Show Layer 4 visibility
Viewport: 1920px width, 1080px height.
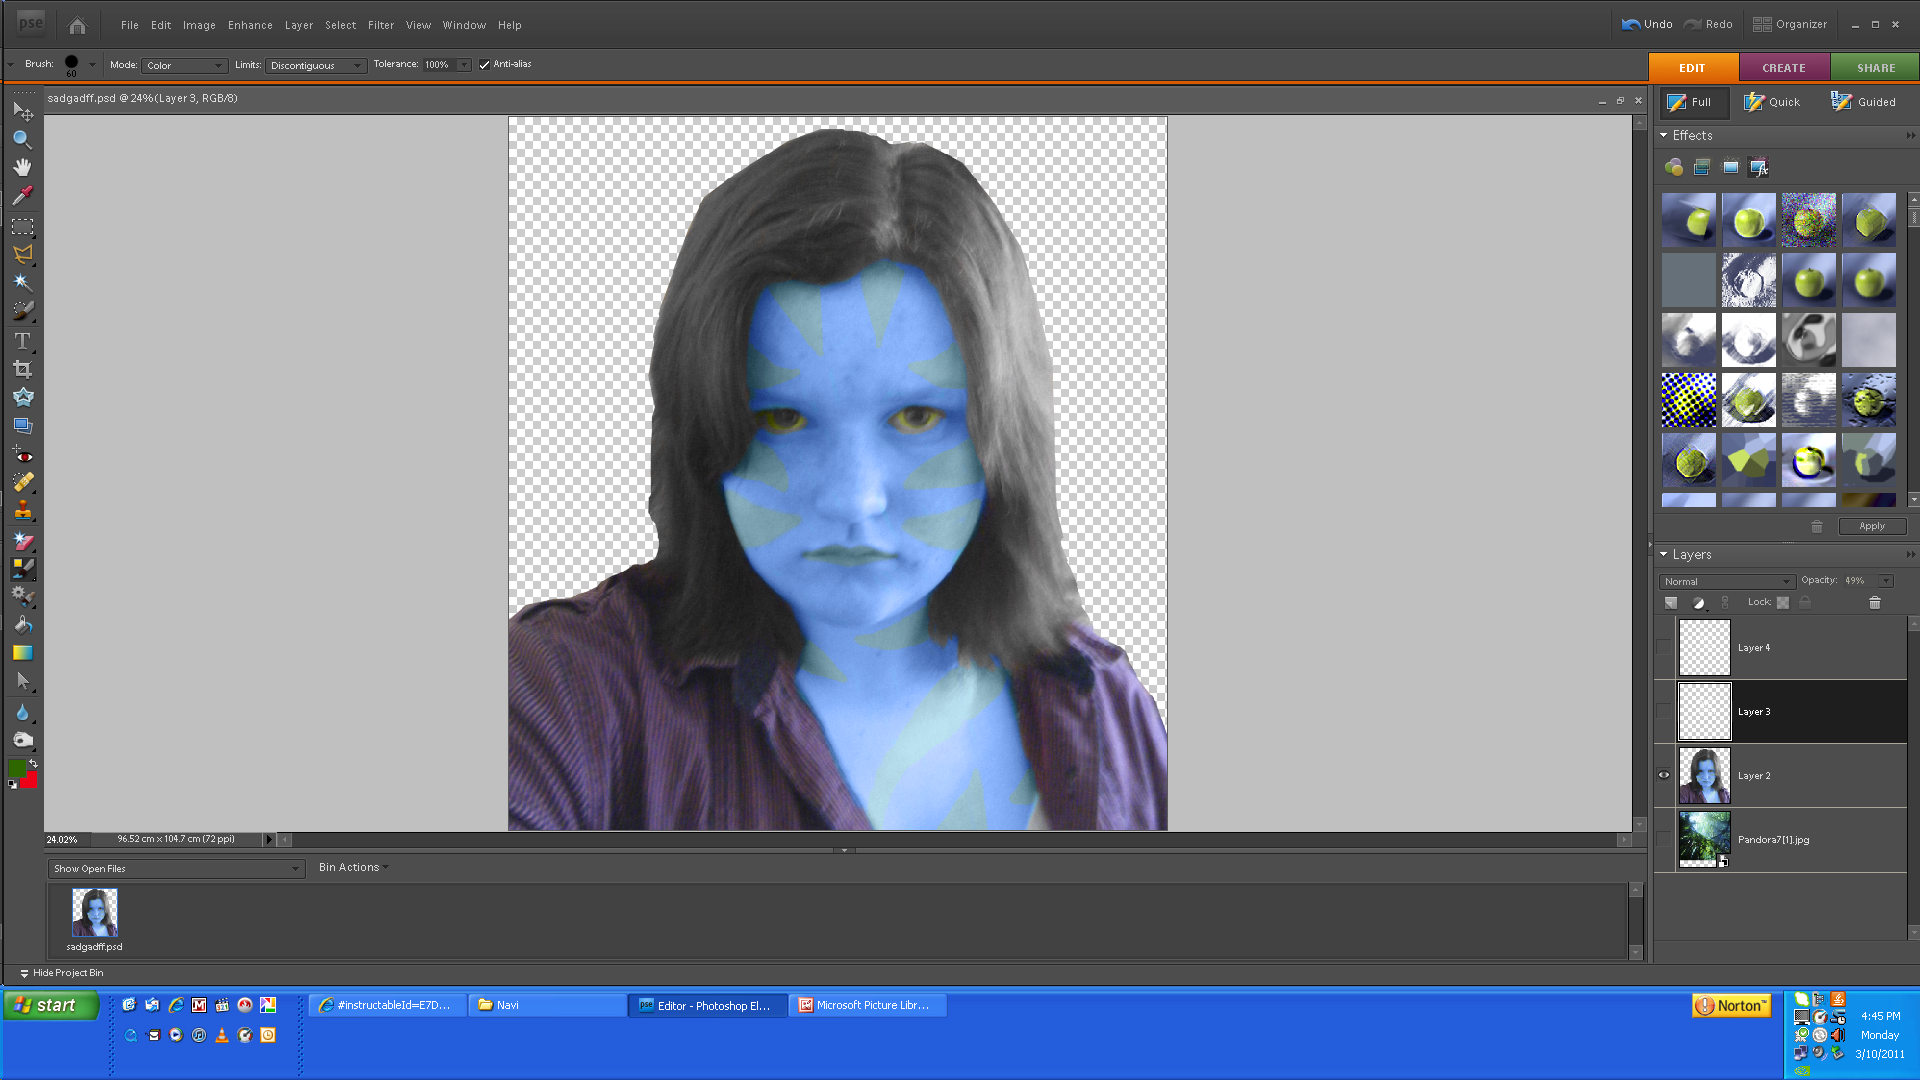[x=1664, y=648]
